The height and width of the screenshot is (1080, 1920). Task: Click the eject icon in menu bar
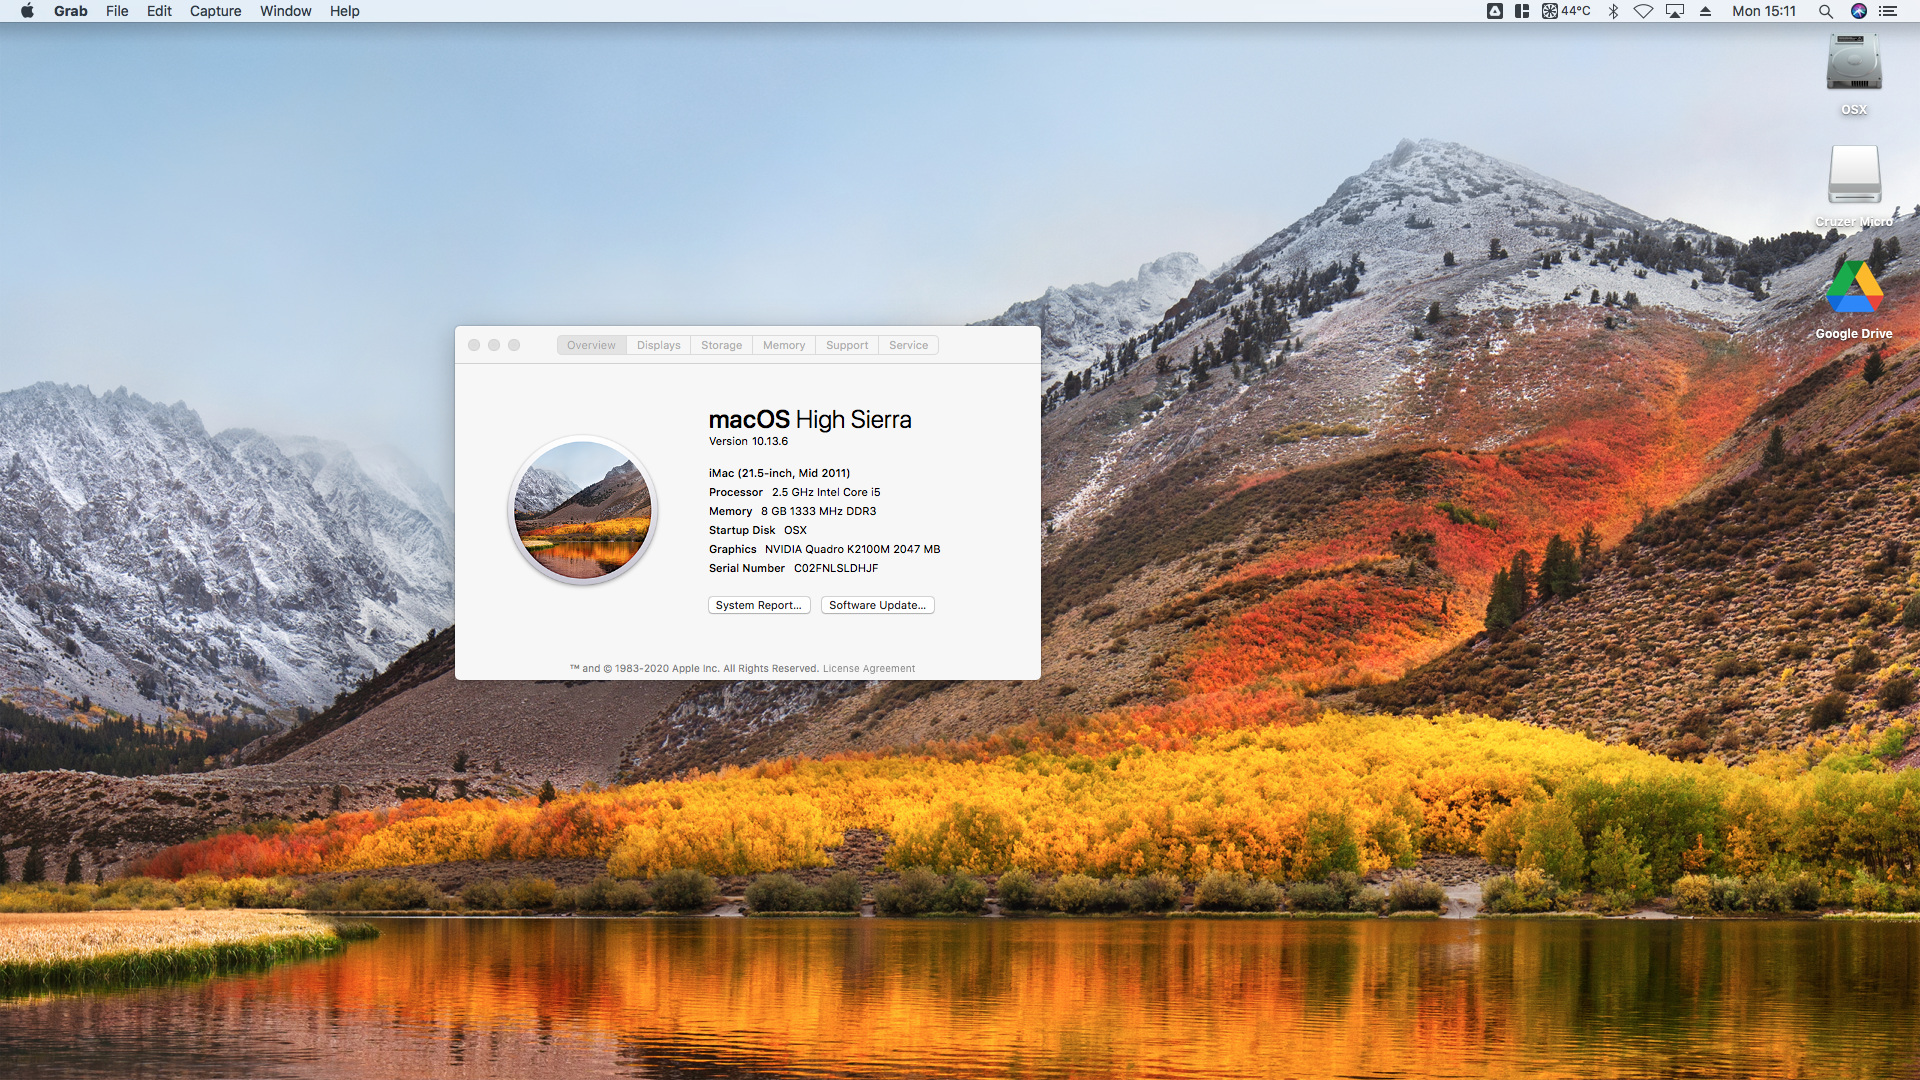[x=1706, y=11]
